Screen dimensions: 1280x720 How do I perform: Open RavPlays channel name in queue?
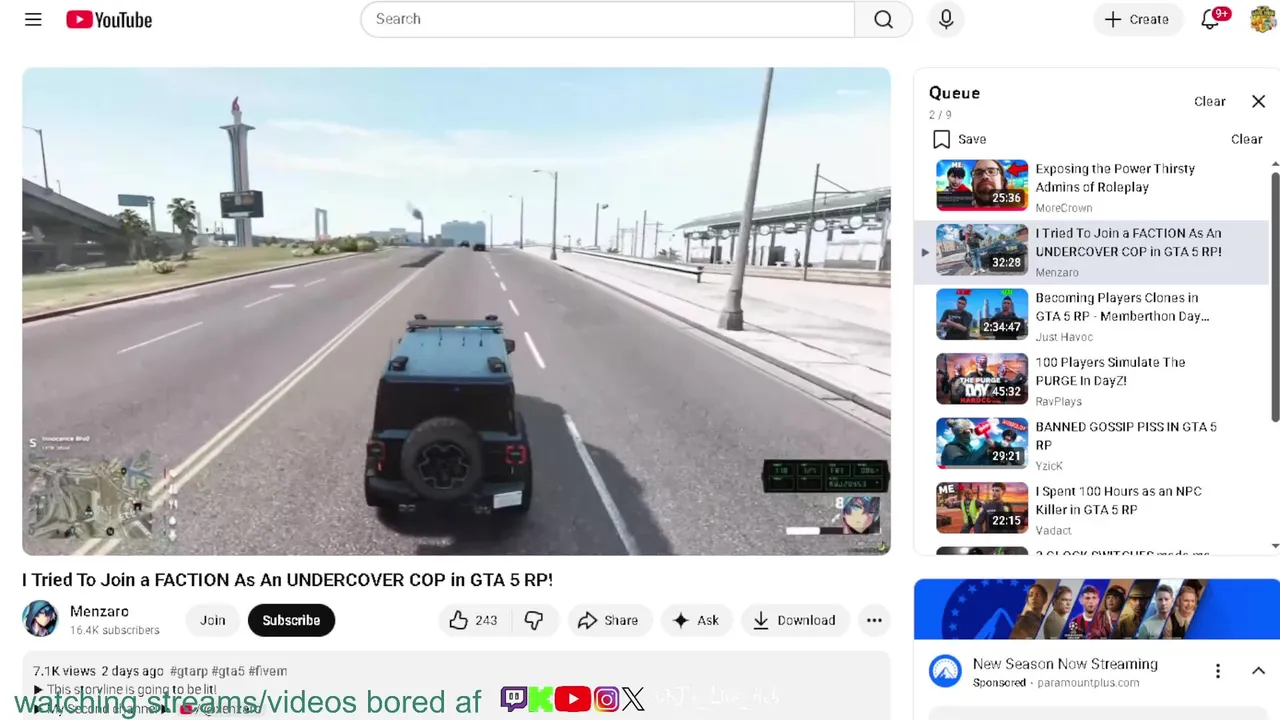click(x=1058, y=401)
